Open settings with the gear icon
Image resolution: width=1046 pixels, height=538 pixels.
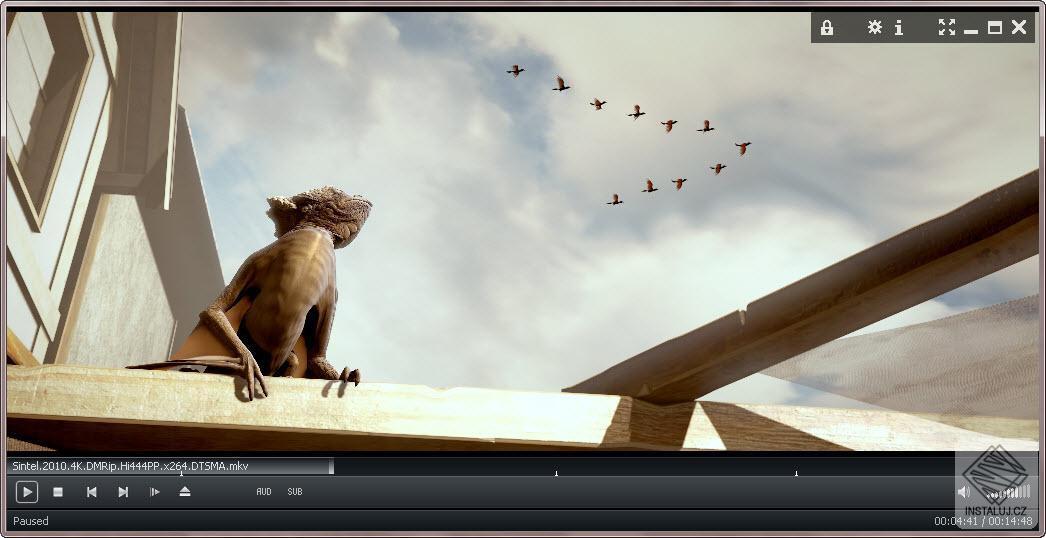pyautogui.click(x=875, y=27)
